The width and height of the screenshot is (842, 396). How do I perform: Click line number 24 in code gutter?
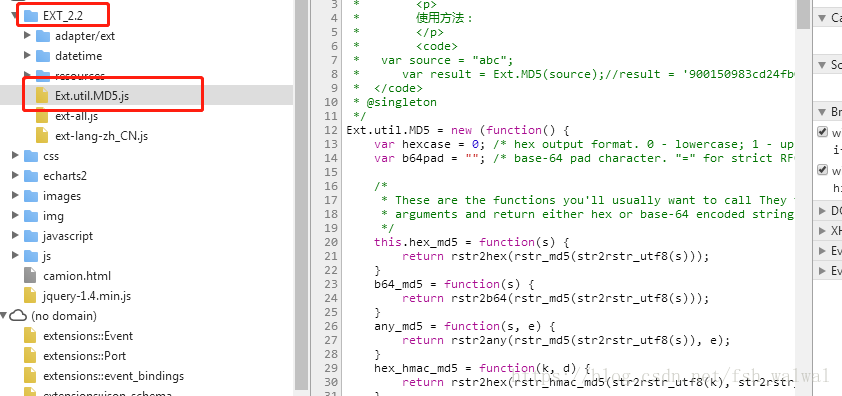pos(331,298)
